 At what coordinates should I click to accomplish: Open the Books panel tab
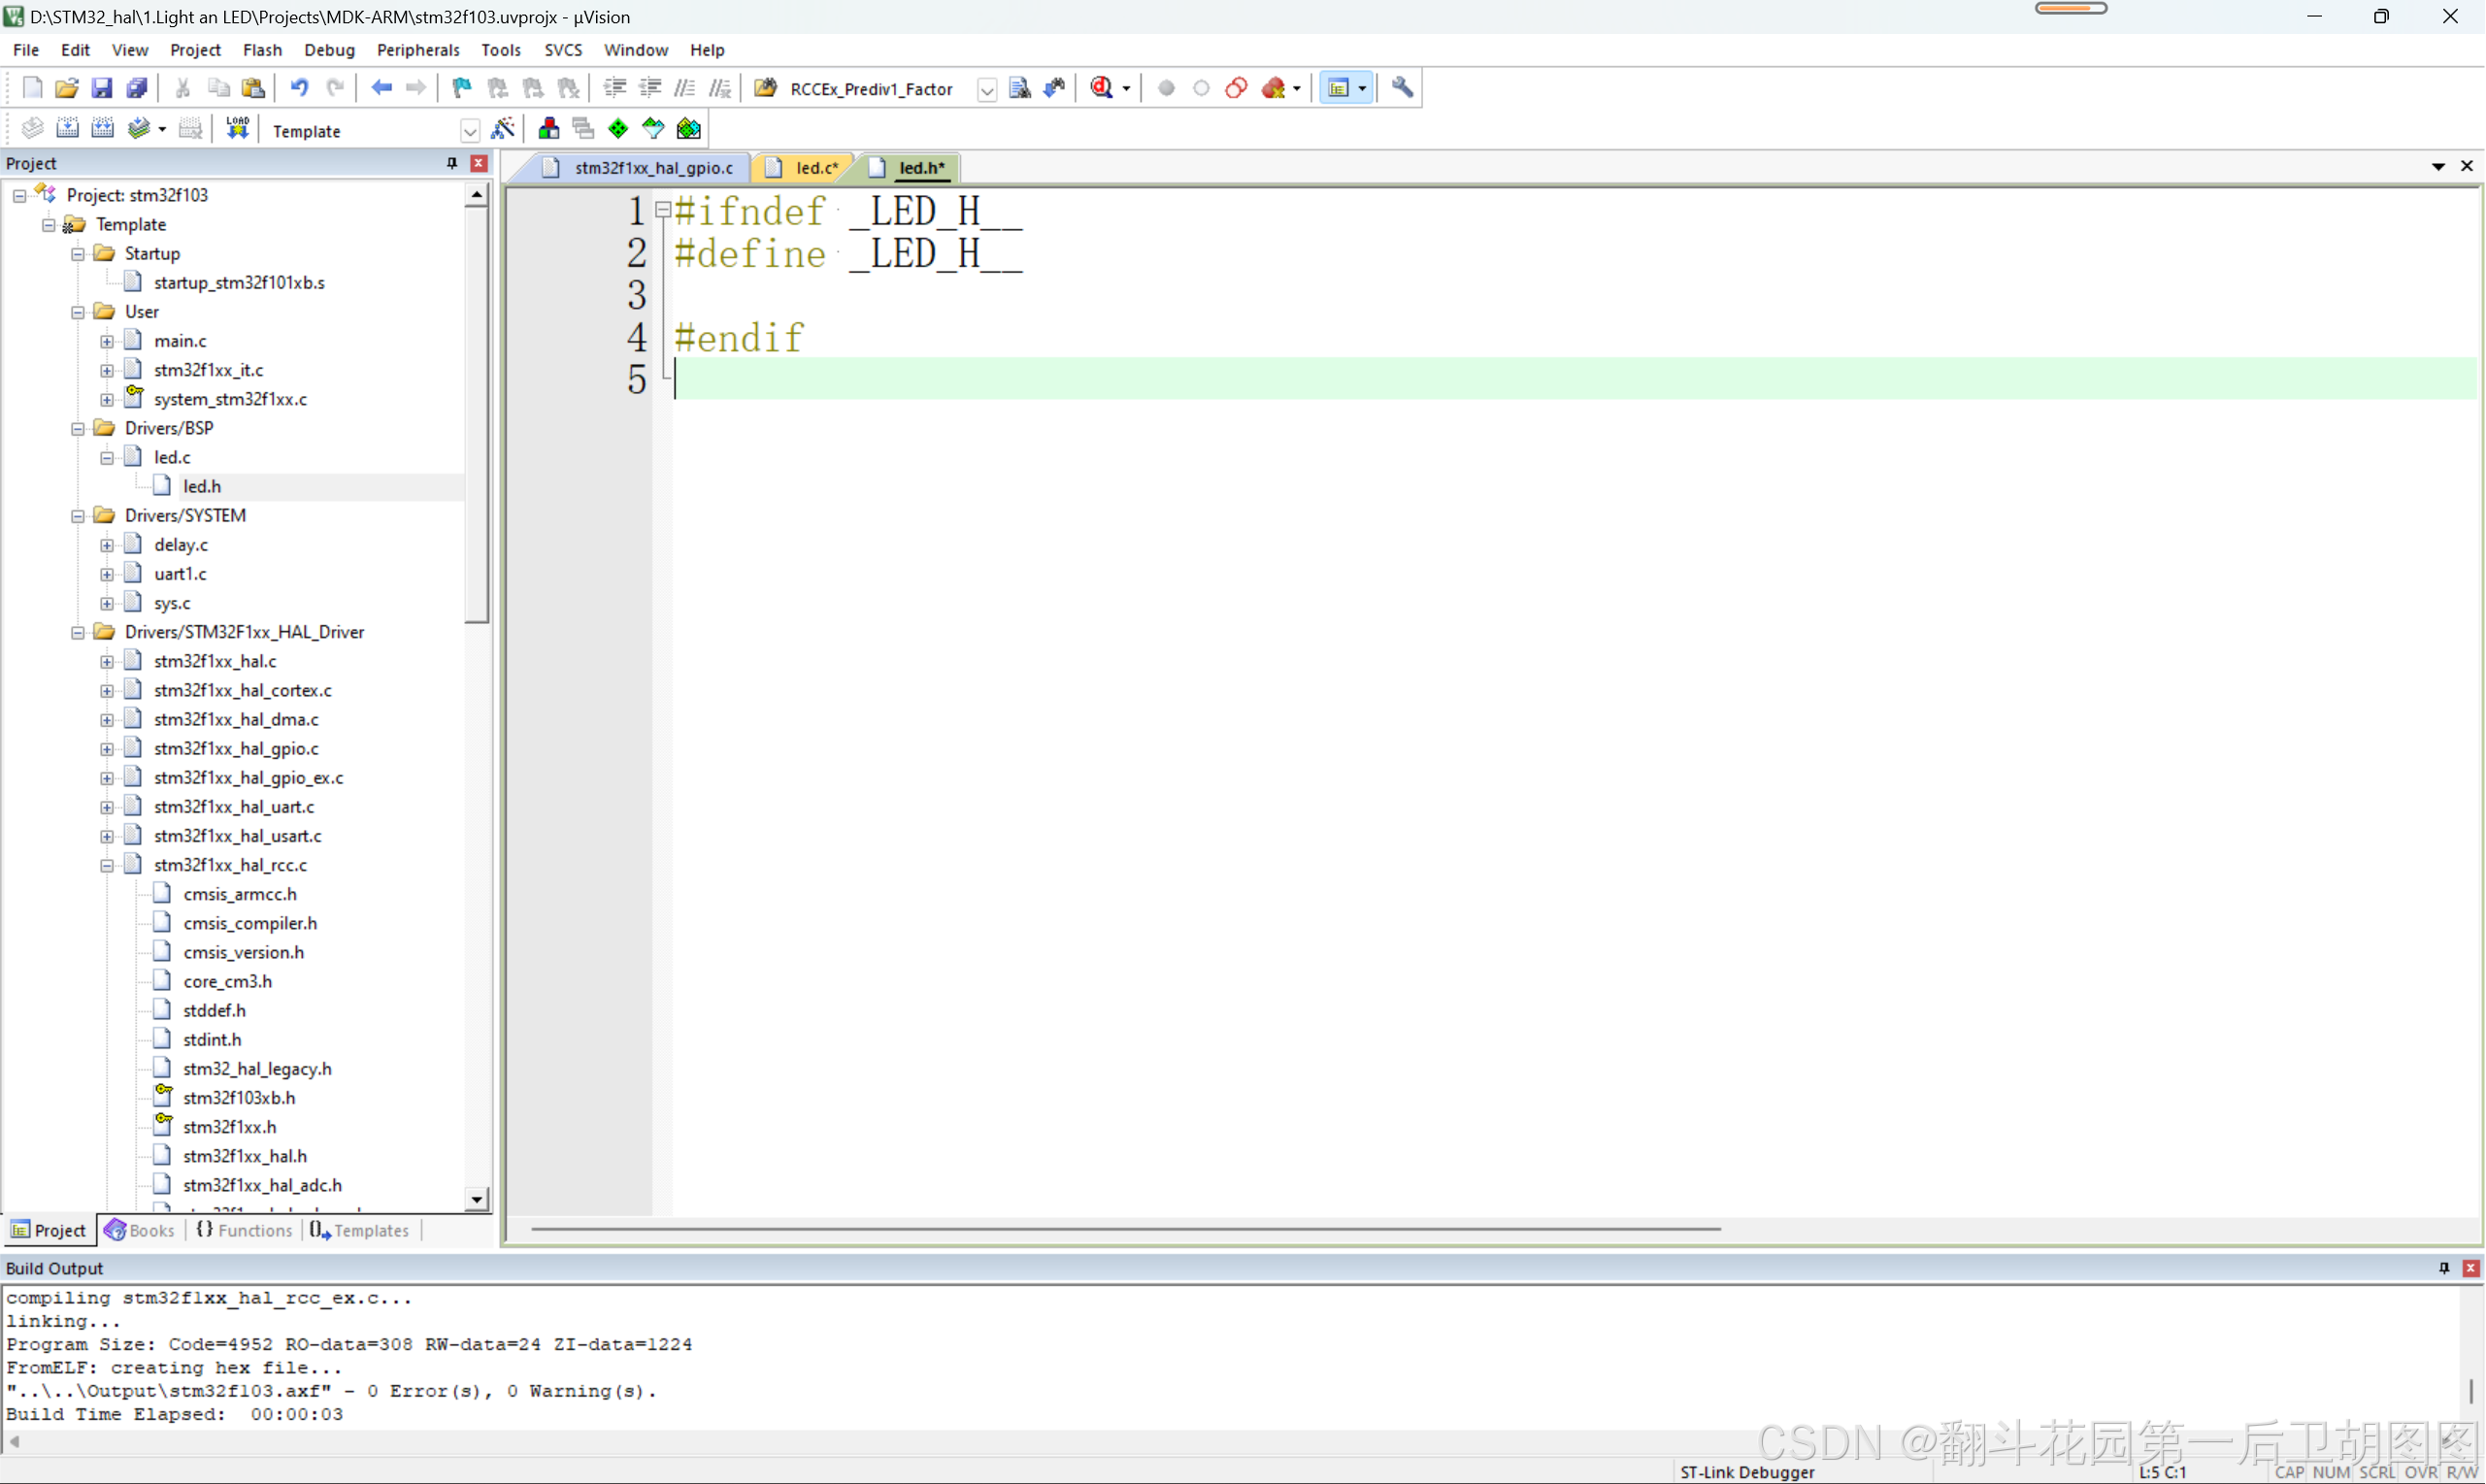tap(140, 1230)
